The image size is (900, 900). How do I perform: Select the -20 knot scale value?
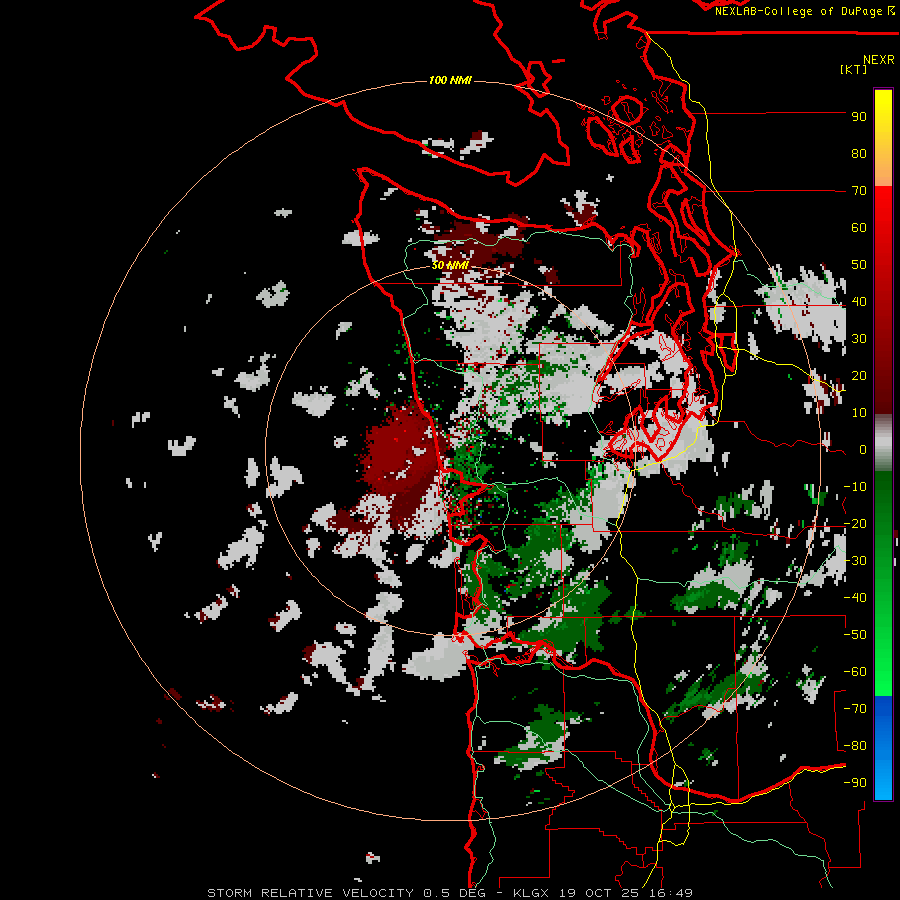pyautogui.click(x=855, y=524)
